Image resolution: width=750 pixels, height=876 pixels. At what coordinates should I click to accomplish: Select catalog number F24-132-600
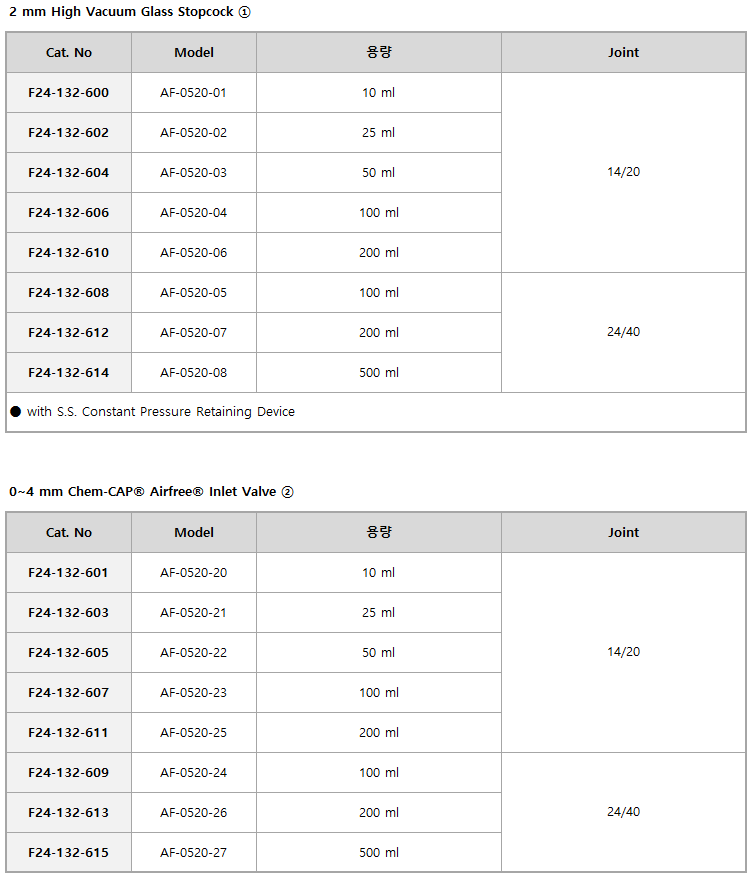click(x=69, y=93)
